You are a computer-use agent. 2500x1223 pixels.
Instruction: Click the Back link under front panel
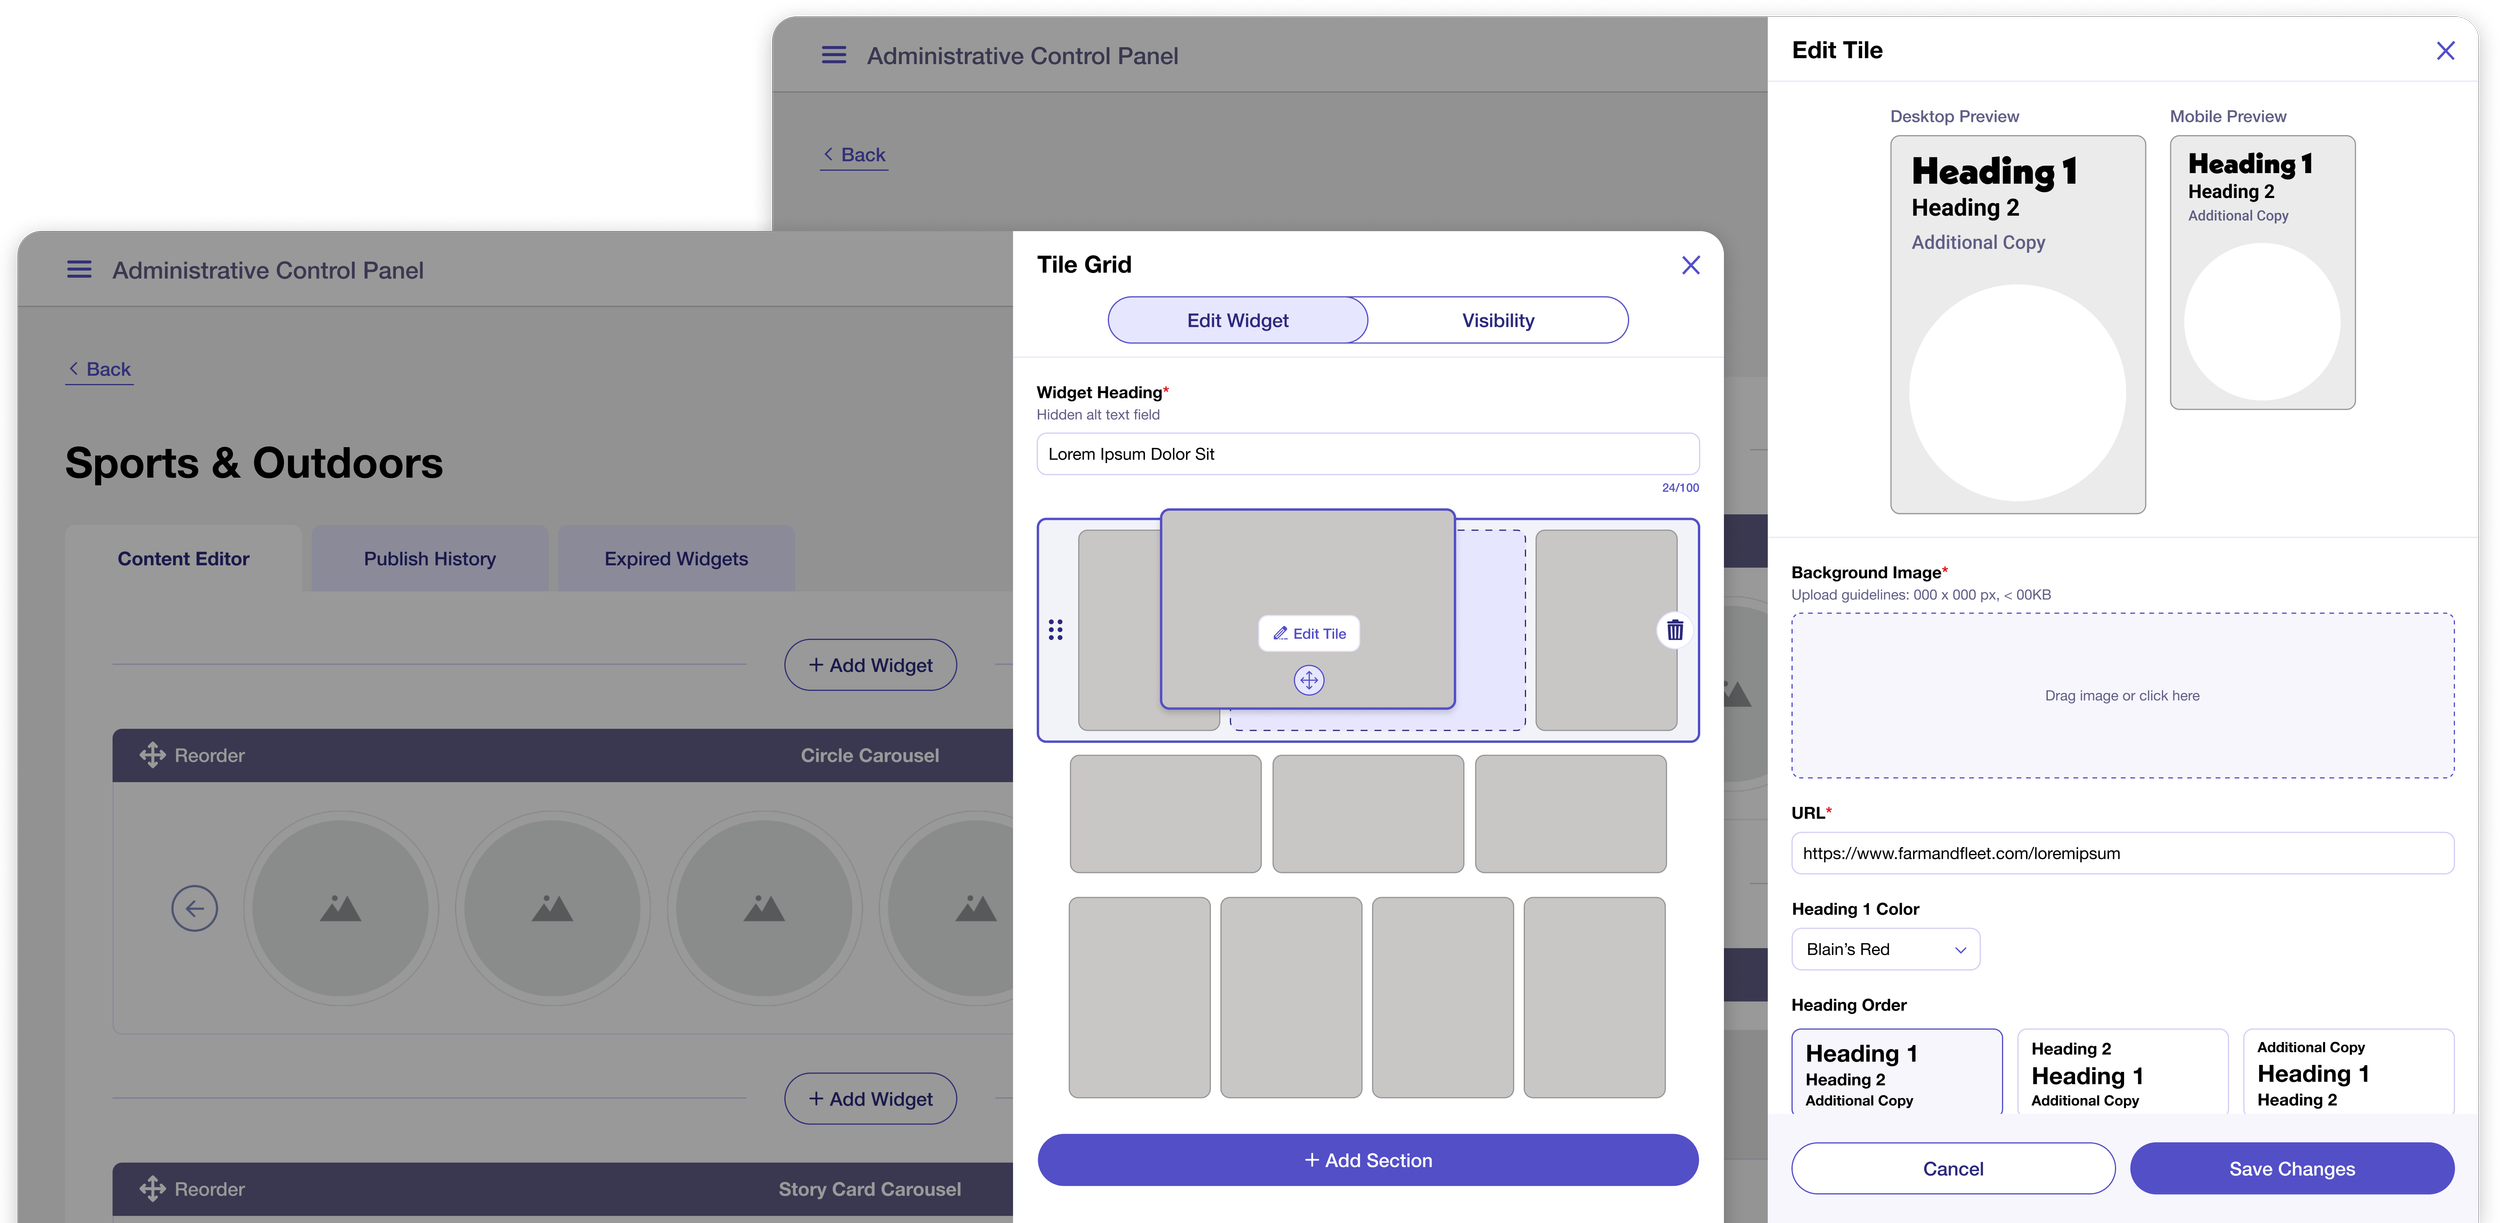100,369
